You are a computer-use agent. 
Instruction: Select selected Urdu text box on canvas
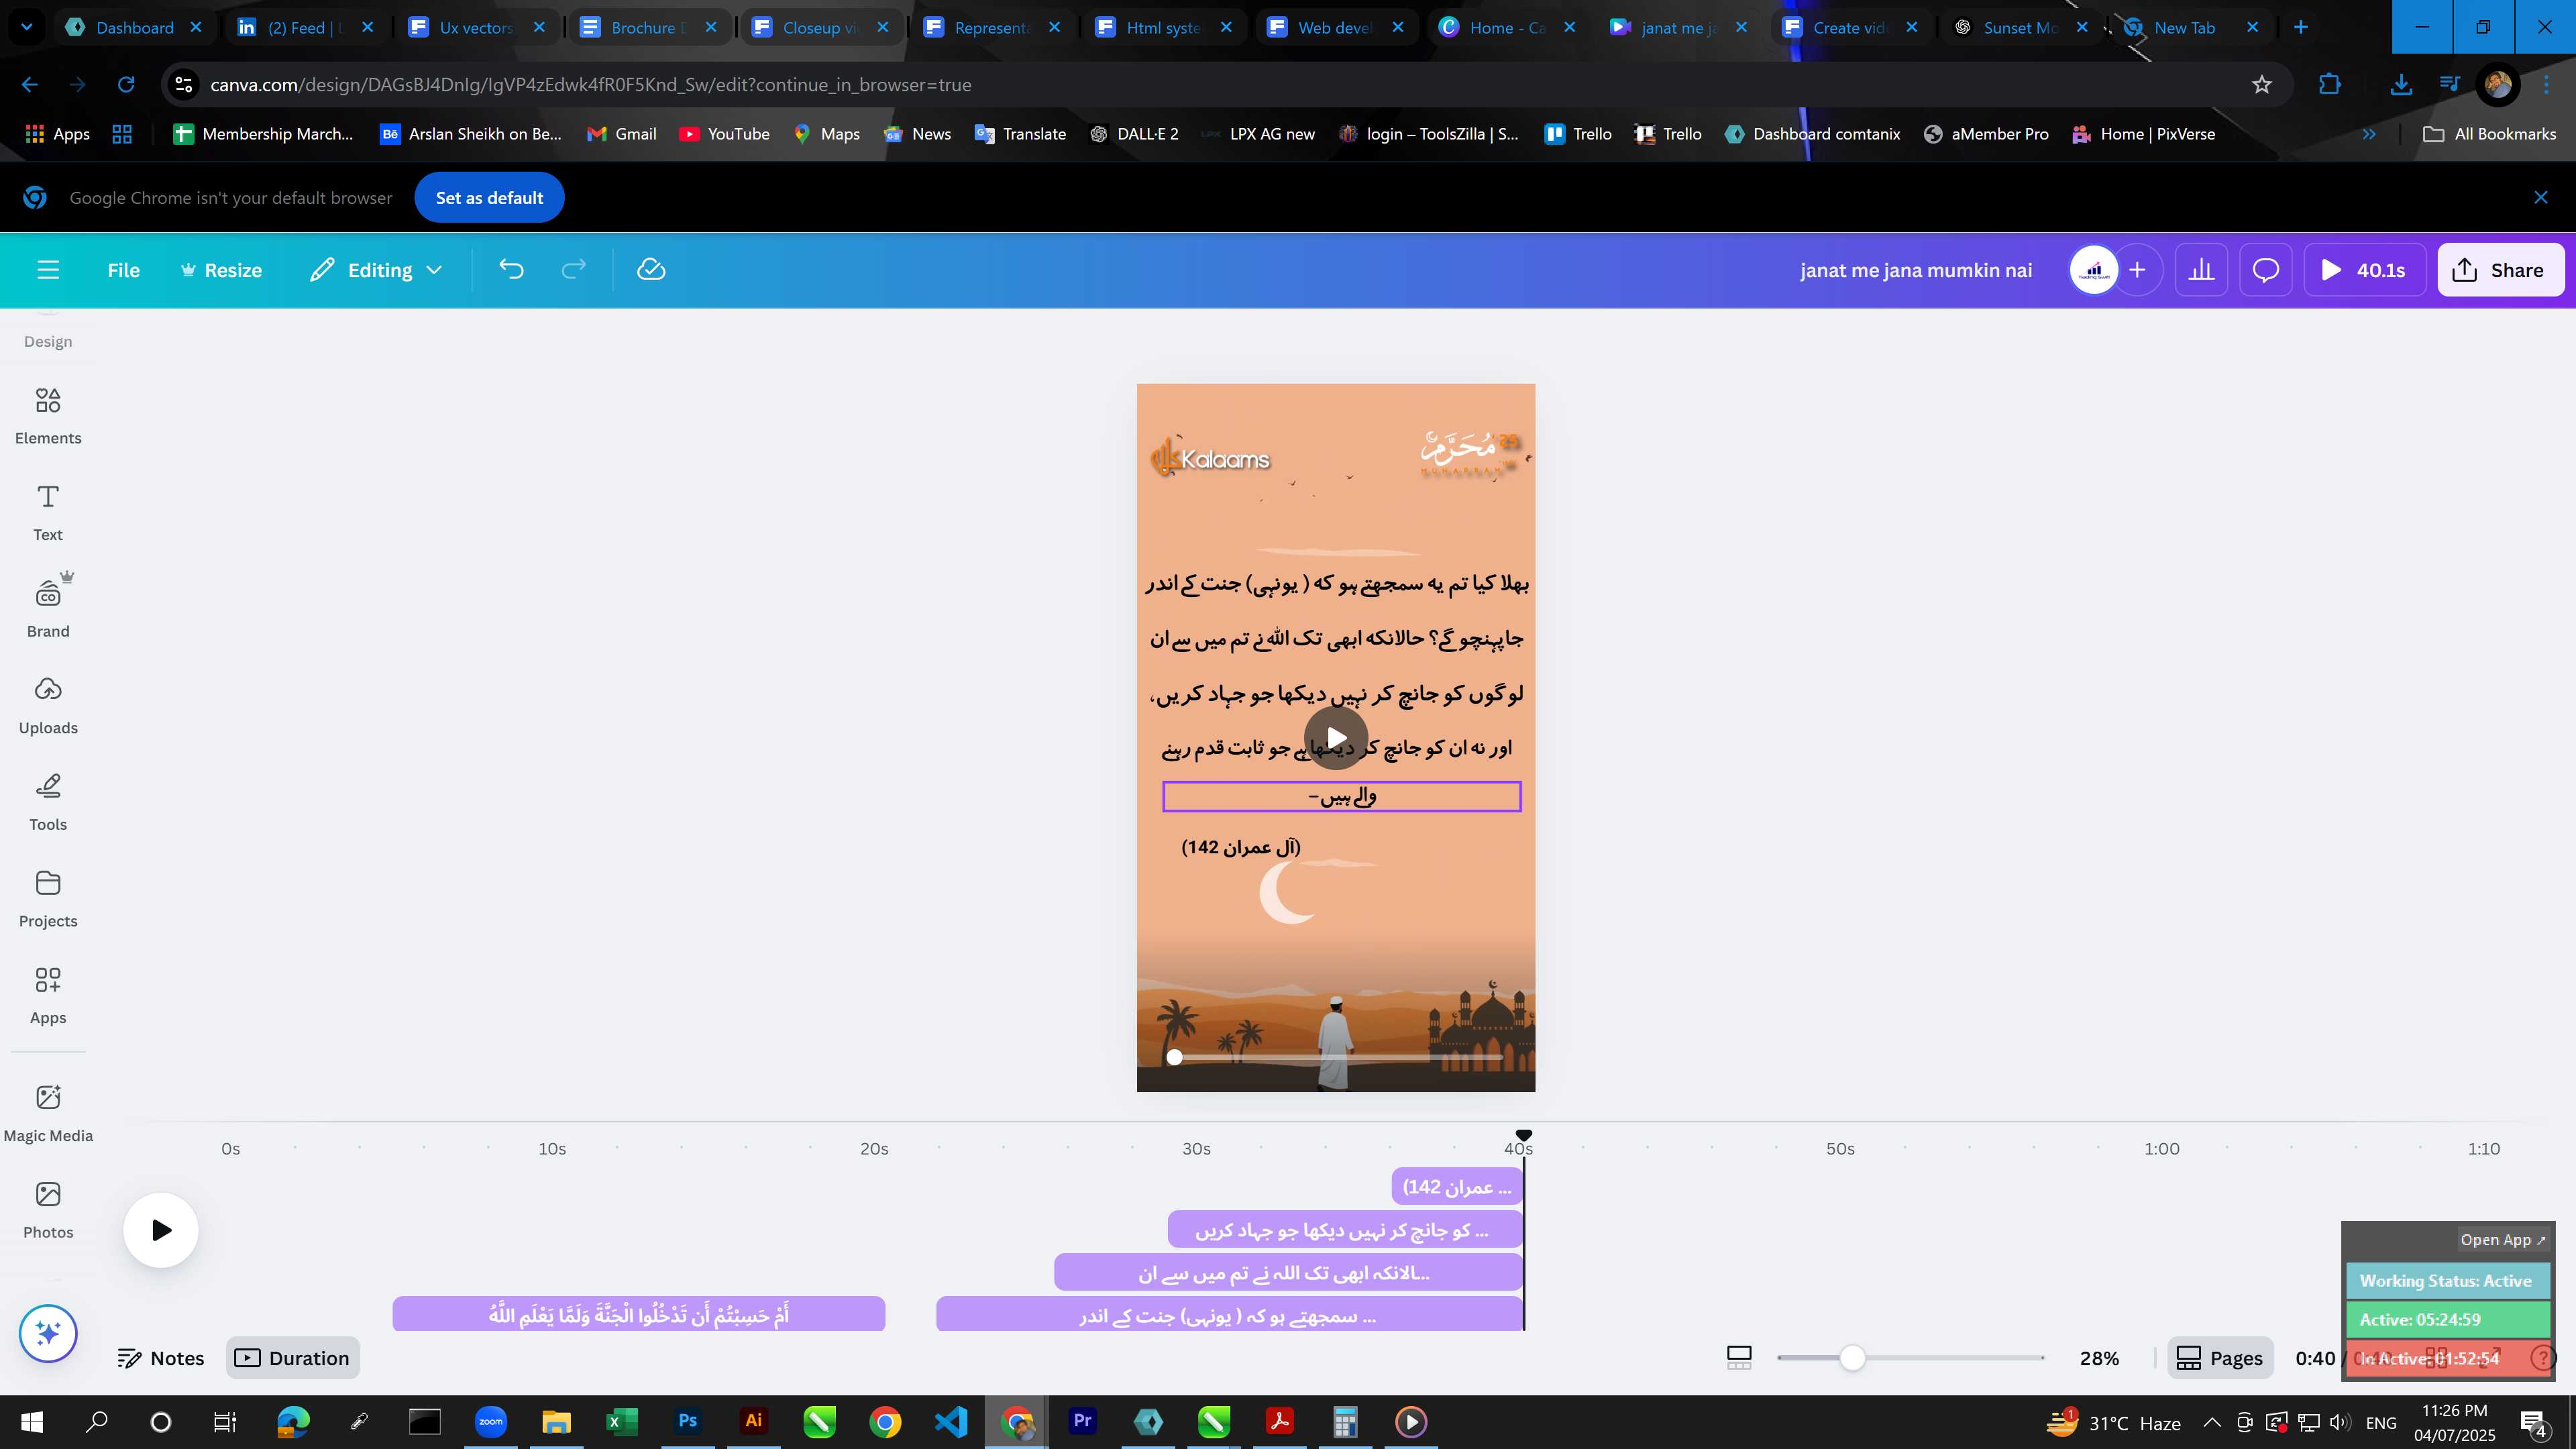[1341, 797]
